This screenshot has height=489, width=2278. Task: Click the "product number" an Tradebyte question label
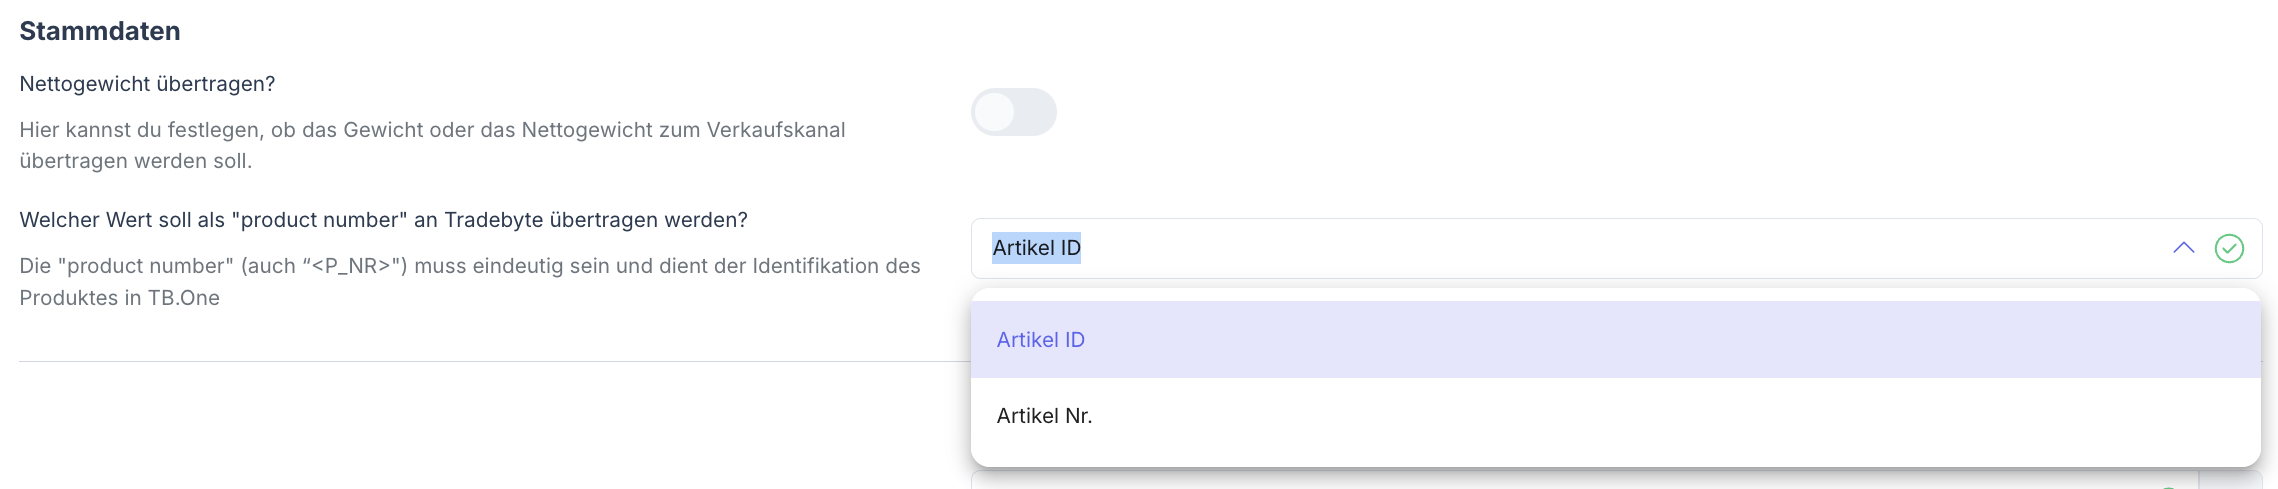click(x=383, y=220)
